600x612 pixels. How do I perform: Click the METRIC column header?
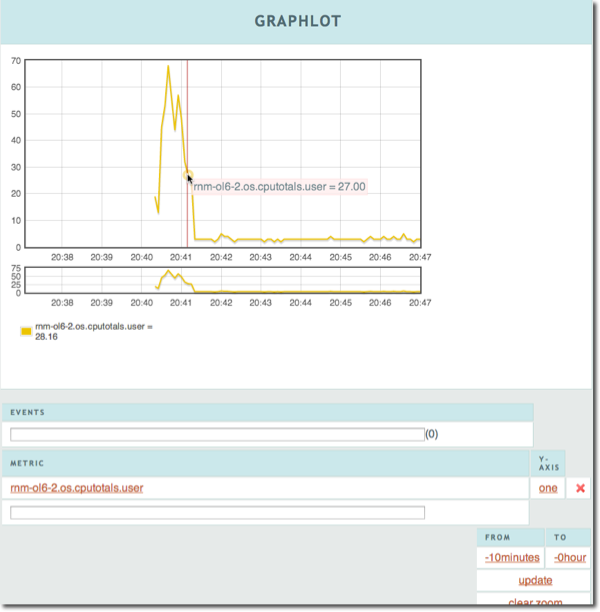(27, 463)
